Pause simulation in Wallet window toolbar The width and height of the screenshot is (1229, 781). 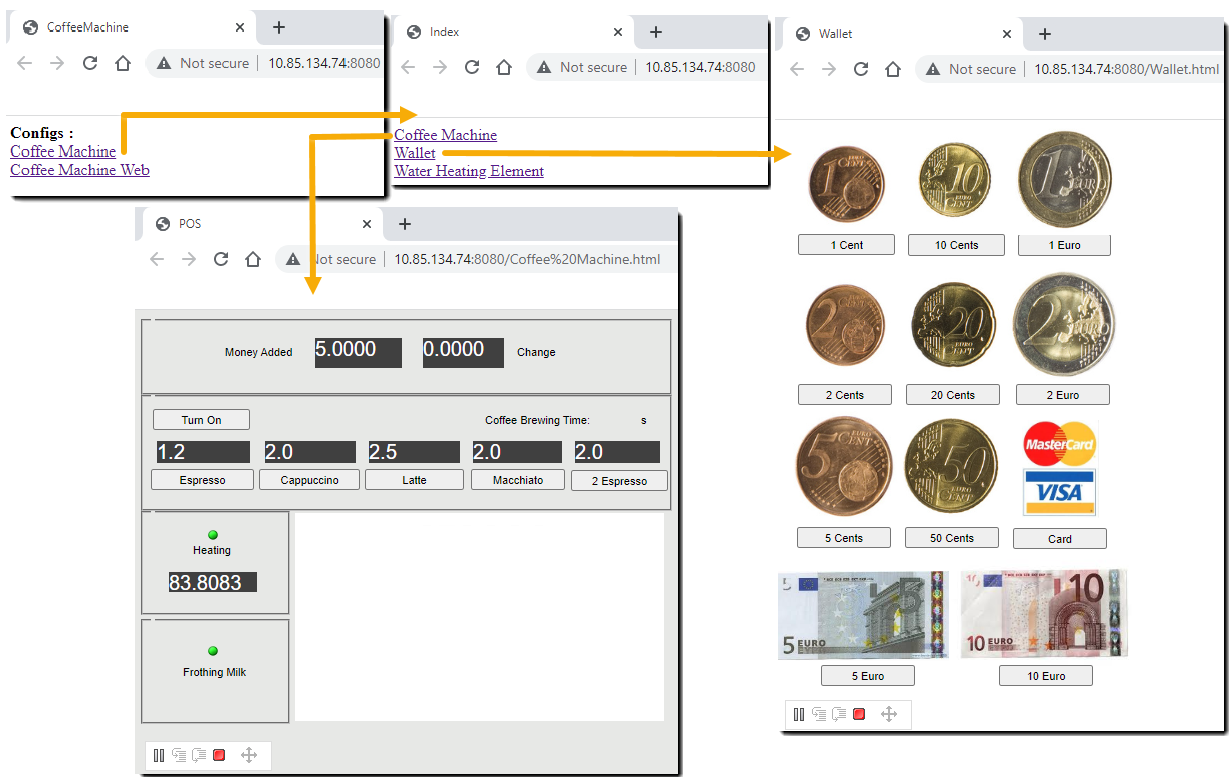(x=798, y=714)
